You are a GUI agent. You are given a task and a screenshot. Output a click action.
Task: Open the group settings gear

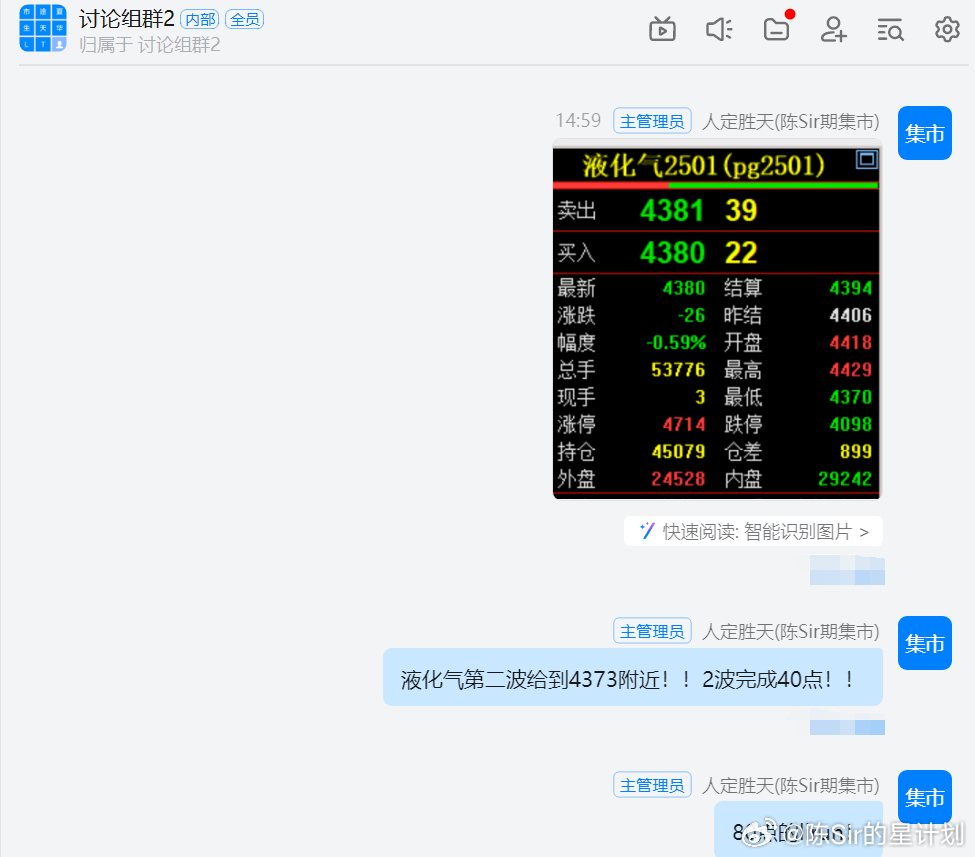(x=946, y=29)
